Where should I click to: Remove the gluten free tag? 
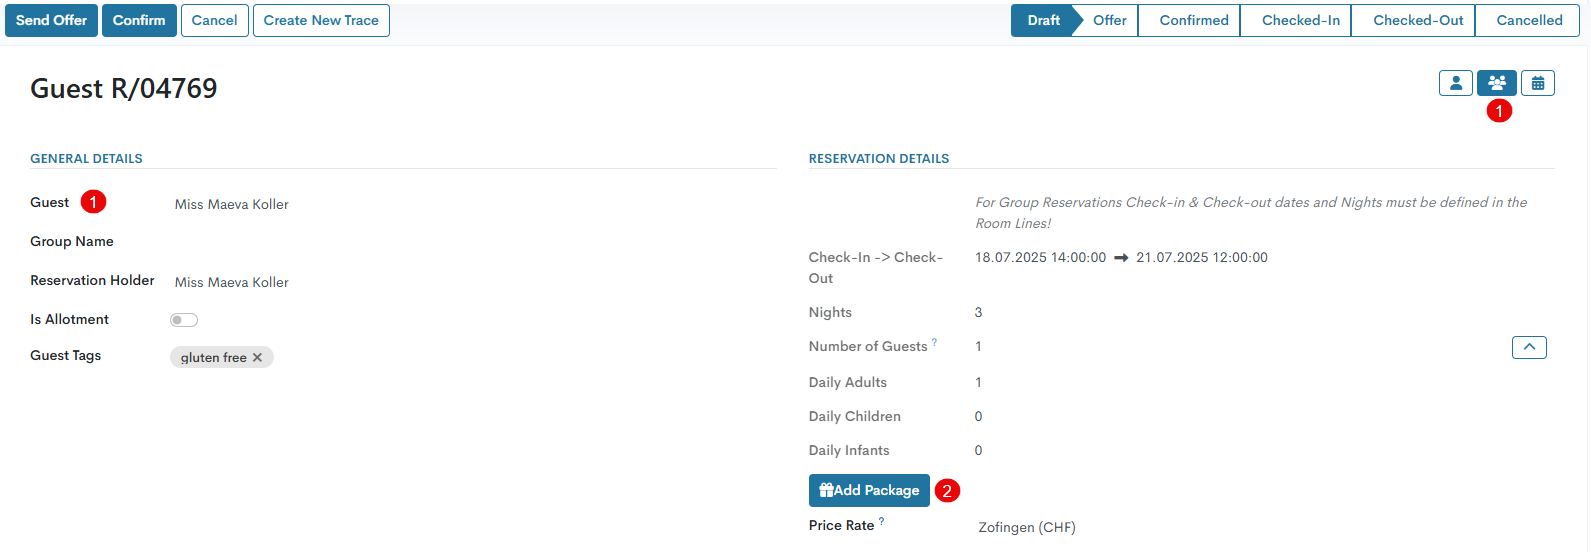click(x=257, y=358)
